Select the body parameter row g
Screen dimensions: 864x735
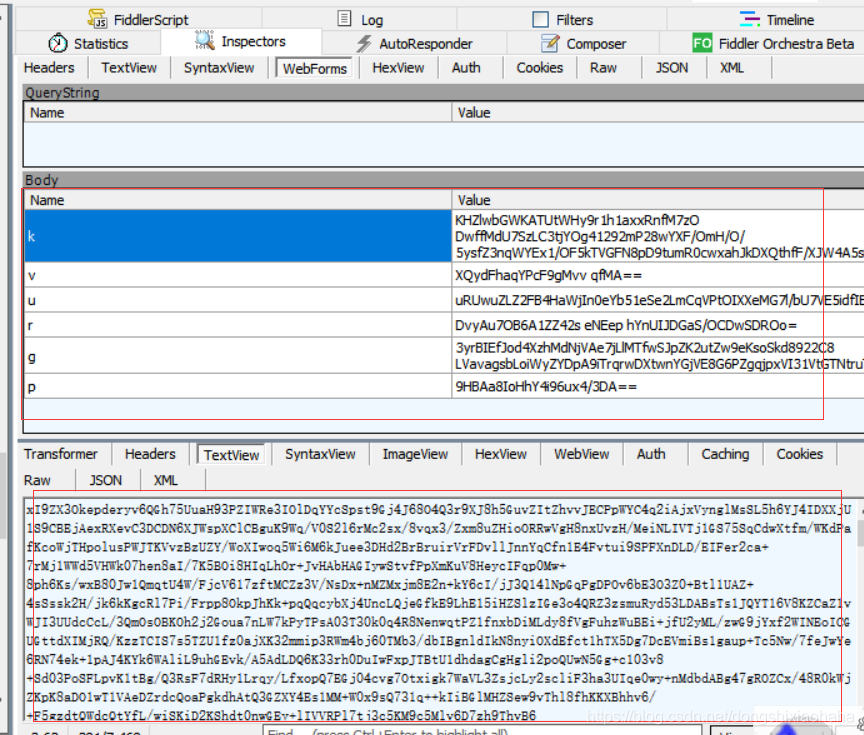[444, 355]
